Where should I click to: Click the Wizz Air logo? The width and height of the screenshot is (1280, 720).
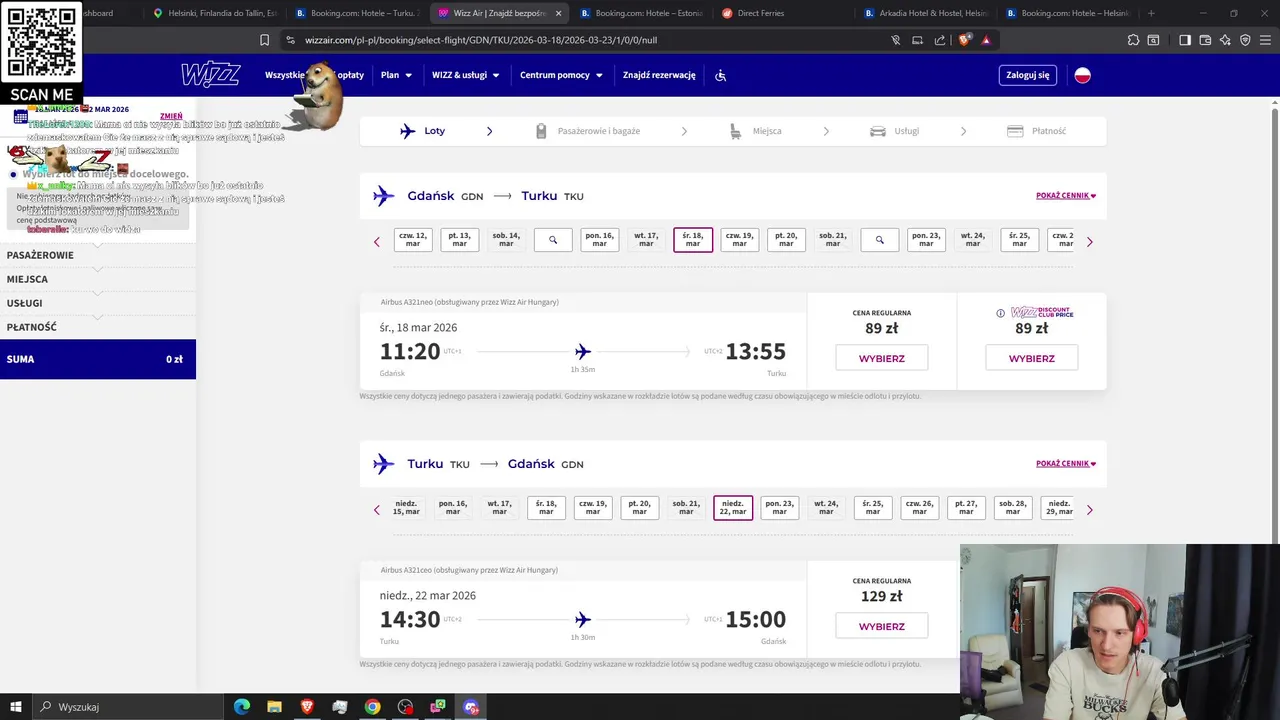(x=210, y=75)
